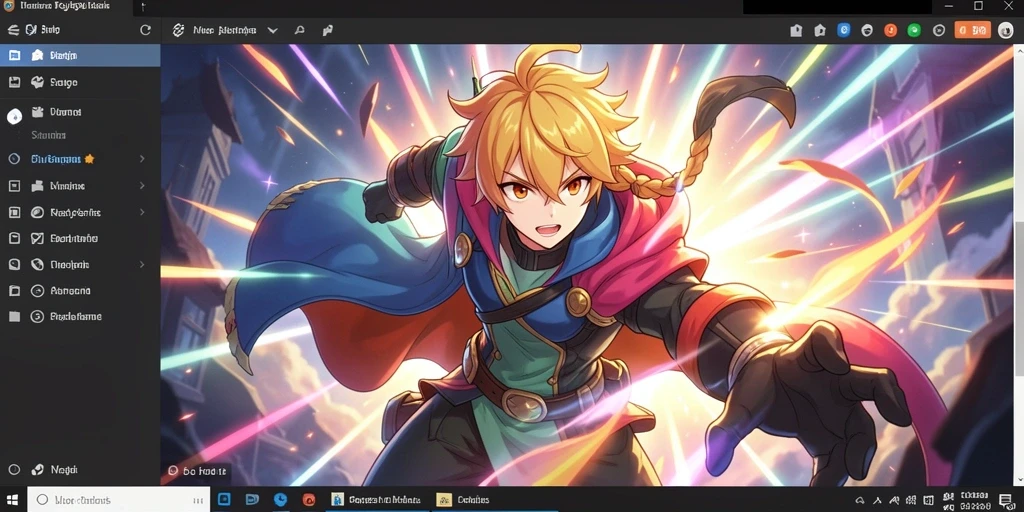Click the magnifier search icon in top toolbar

click(300, 30)
